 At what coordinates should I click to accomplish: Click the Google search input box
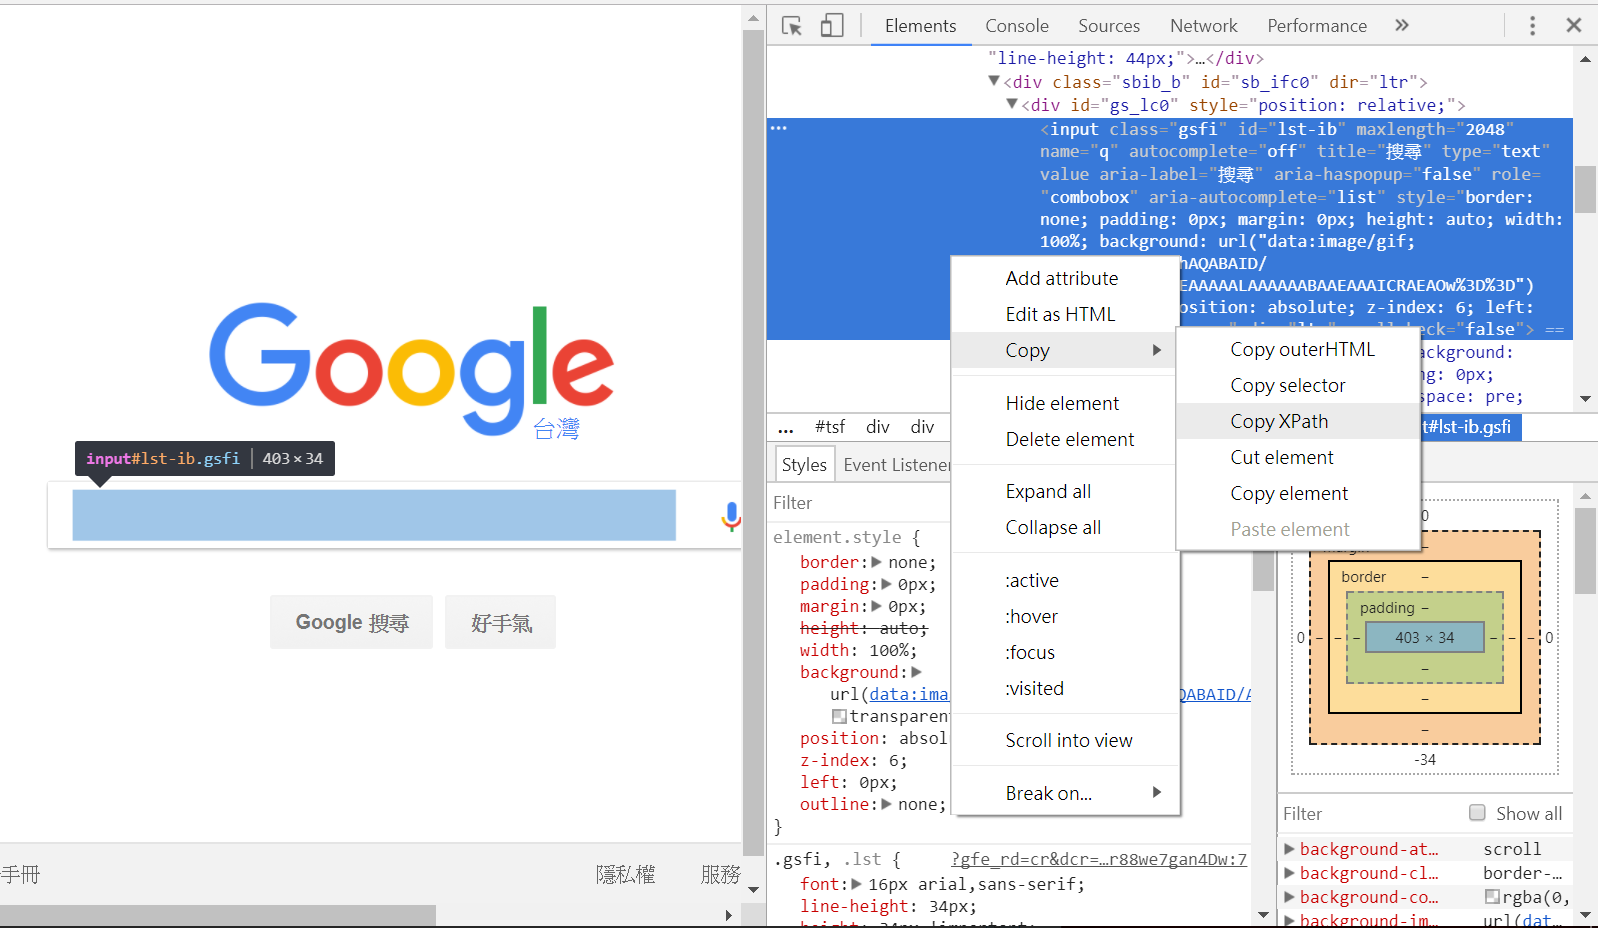tap(374, 515)
